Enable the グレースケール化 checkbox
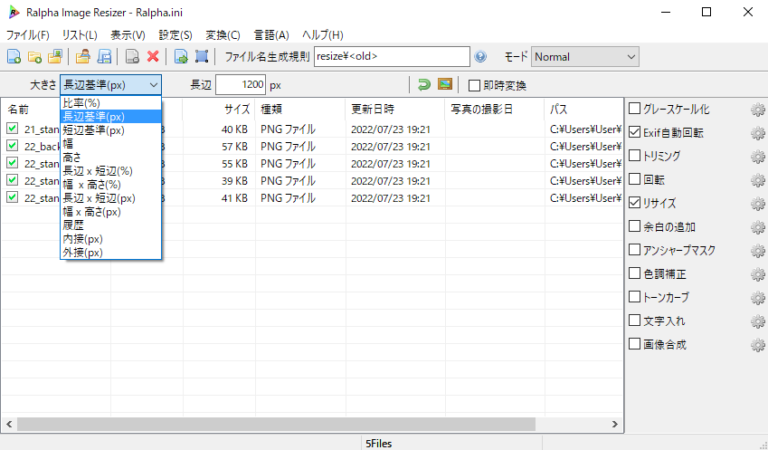 [x=634, y=108]
